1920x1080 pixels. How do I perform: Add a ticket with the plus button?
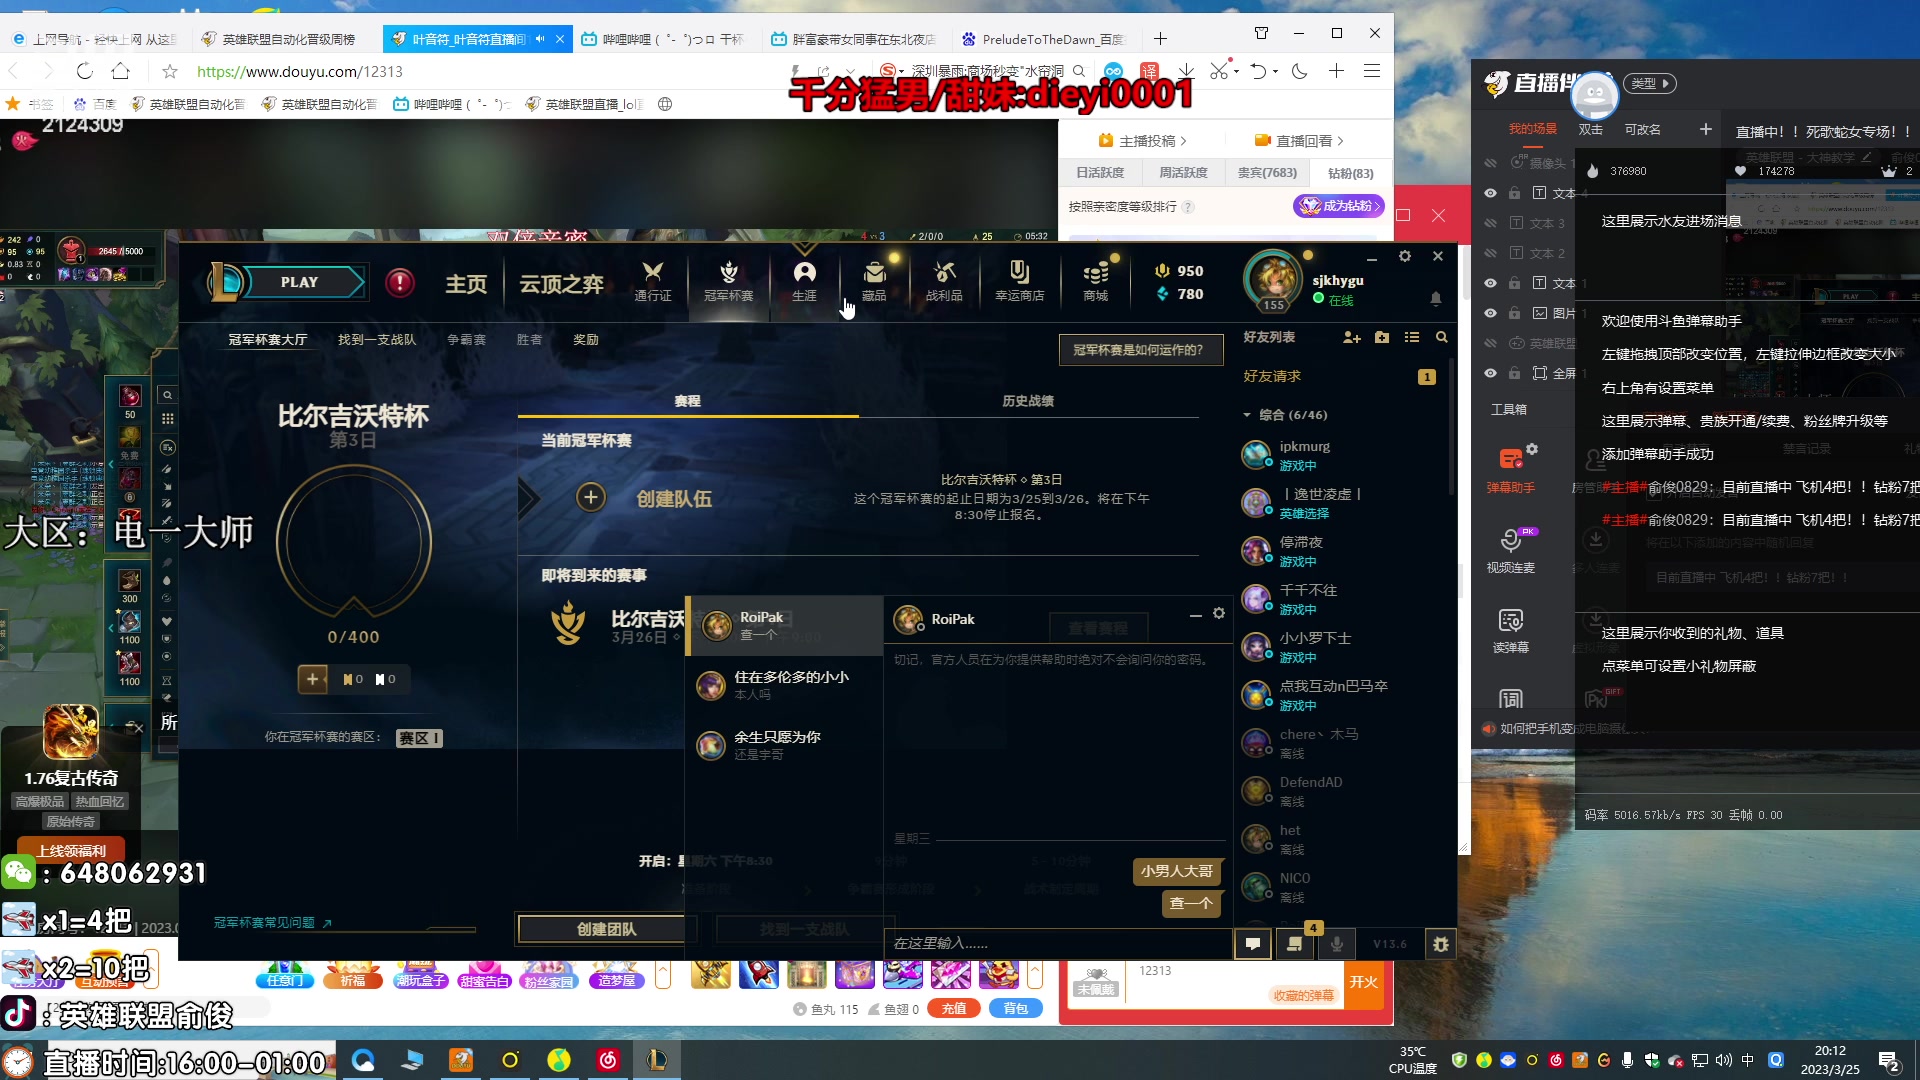pyautogui.click(x=313, y=679)
